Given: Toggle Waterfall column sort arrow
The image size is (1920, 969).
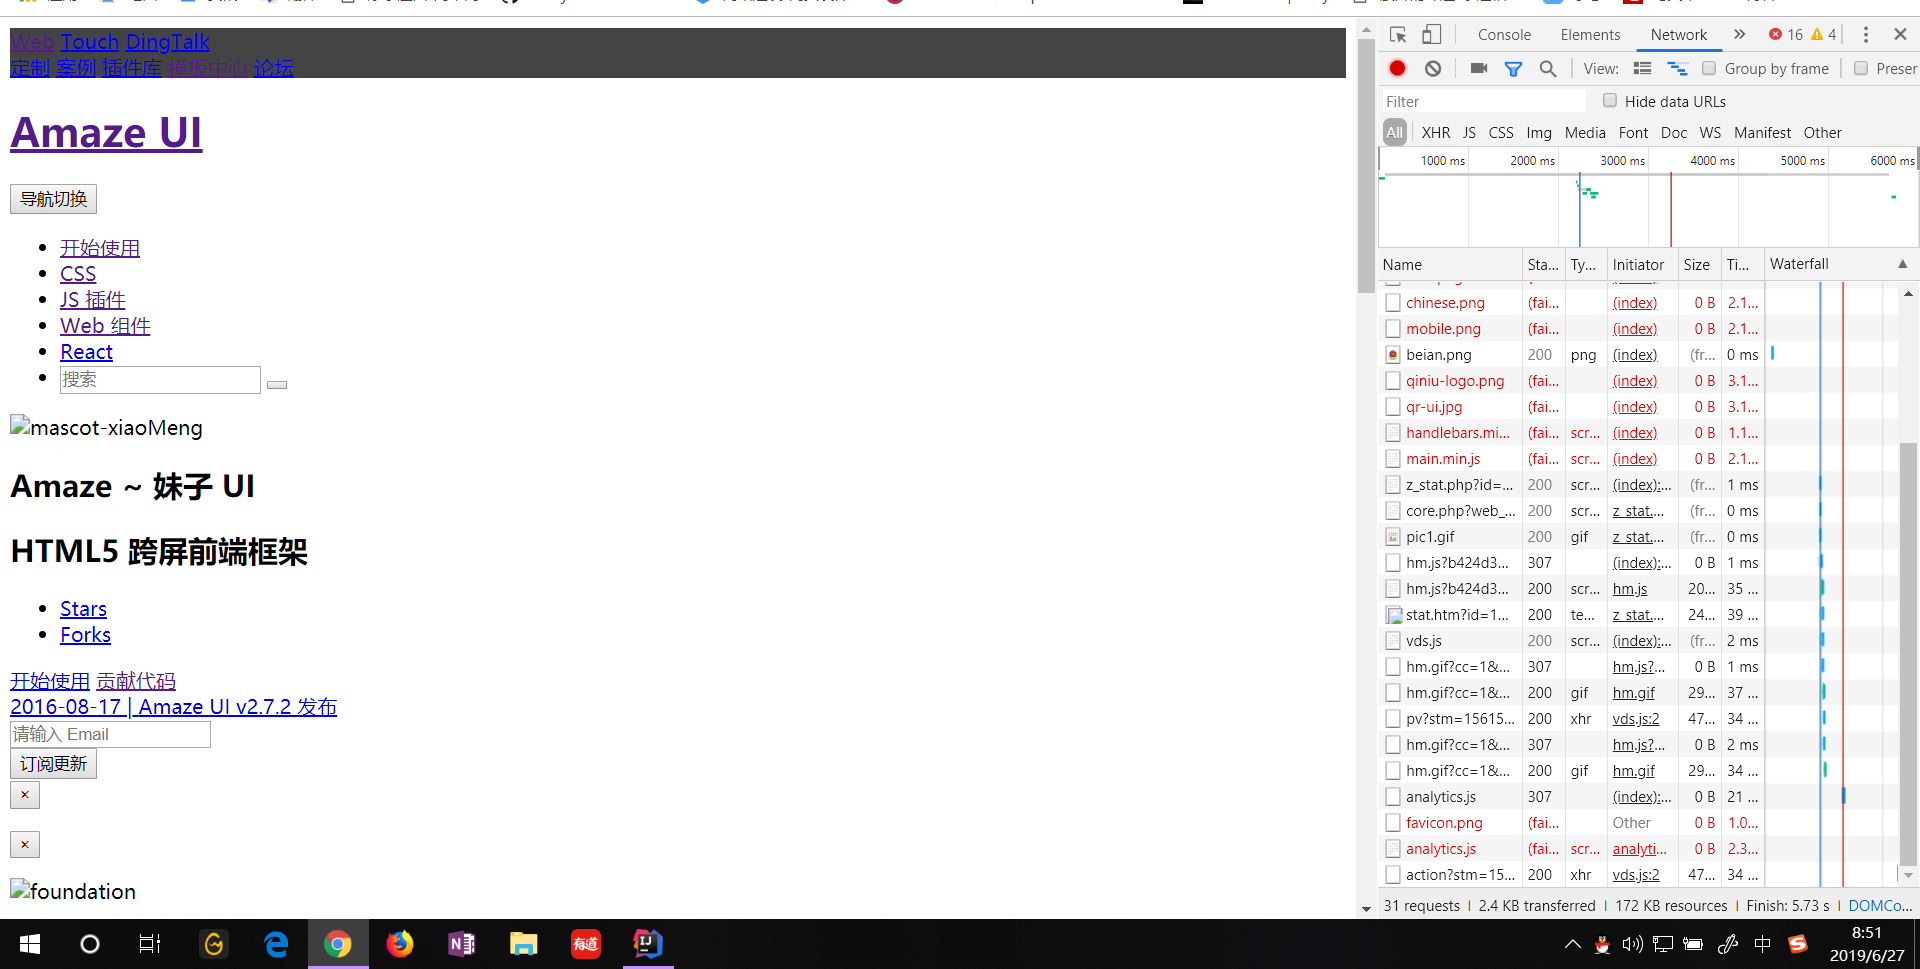Looking at the screenshot, I should point(1903,264).
